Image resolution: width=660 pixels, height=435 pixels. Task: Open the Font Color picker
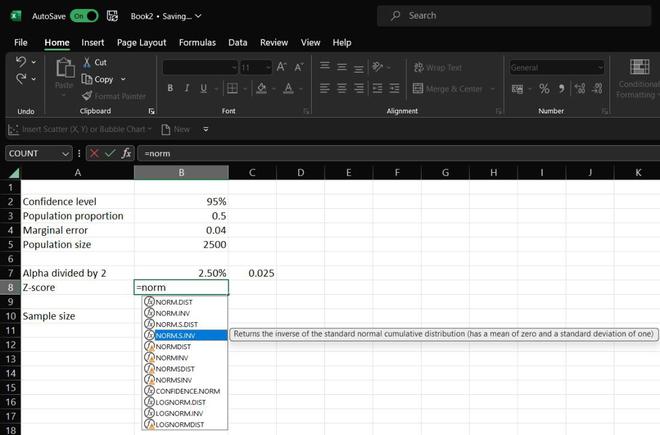tap(287, 88)
